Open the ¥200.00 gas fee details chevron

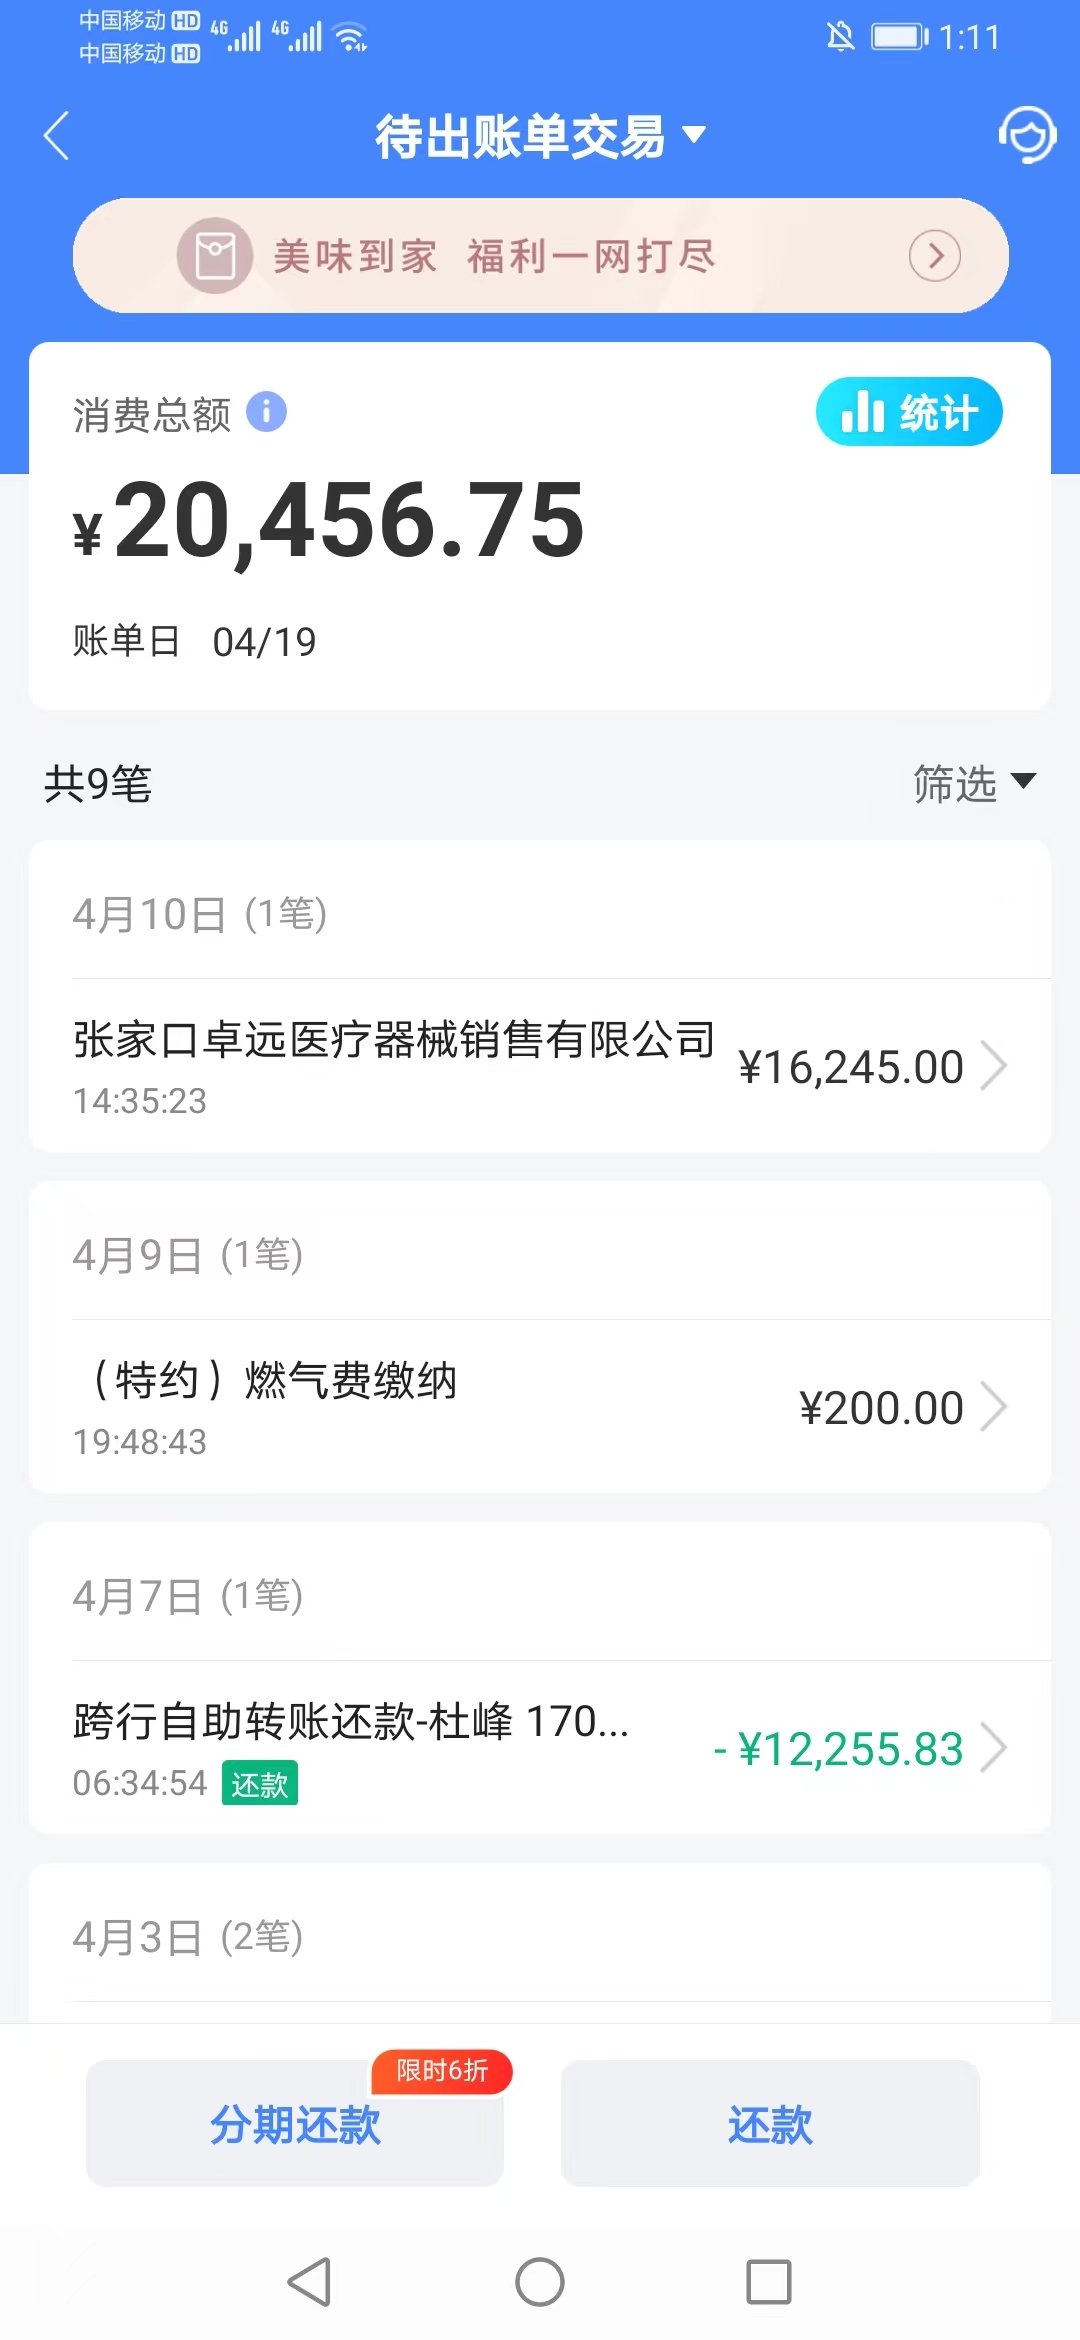point(994,1407)
